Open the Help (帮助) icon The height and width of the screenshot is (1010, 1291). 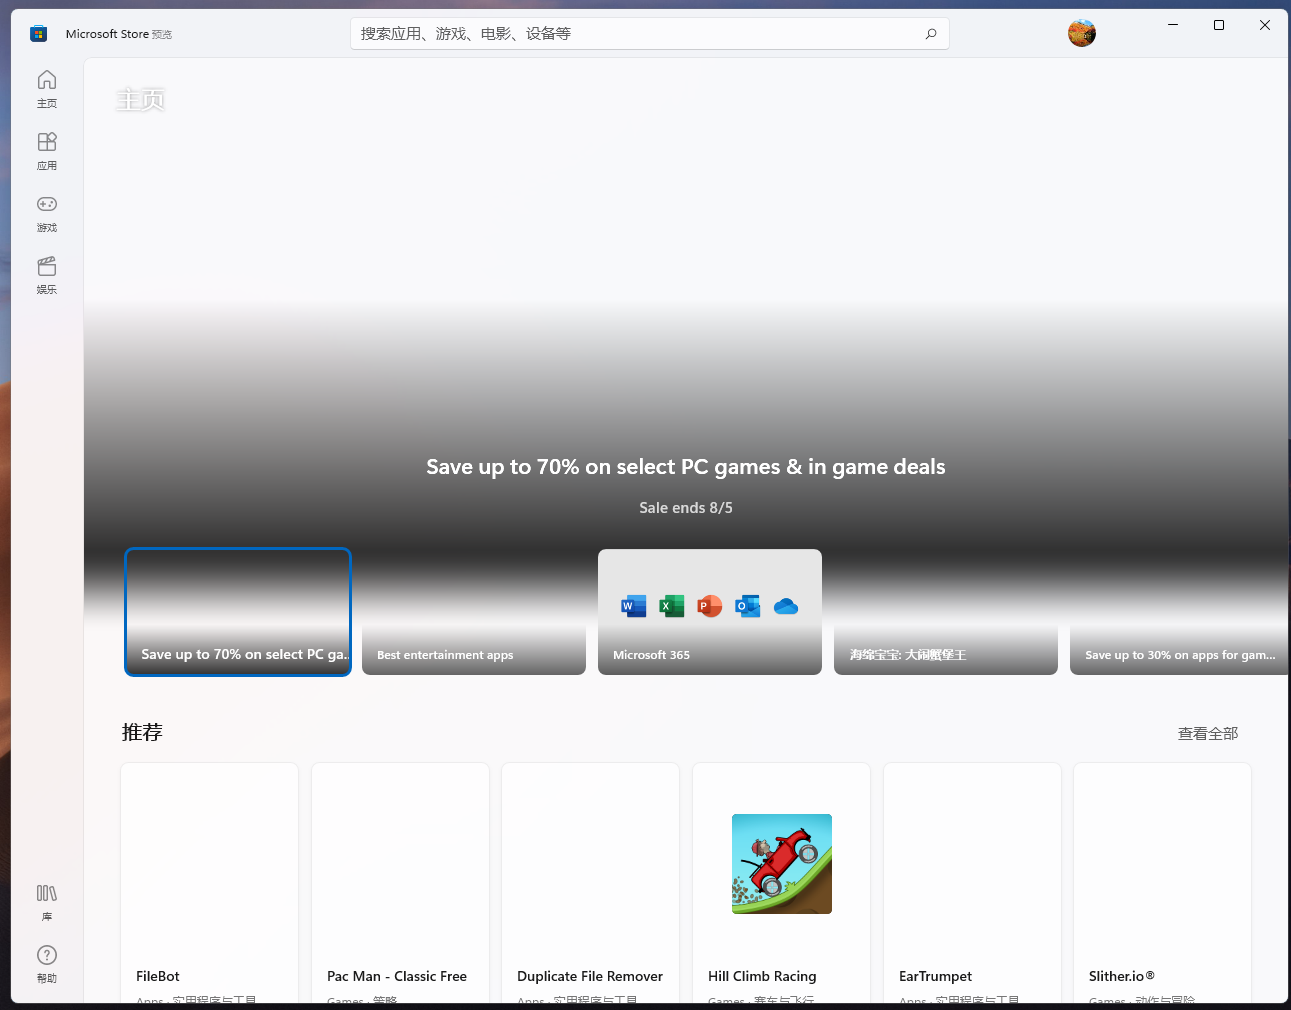(x=47, y=964)
